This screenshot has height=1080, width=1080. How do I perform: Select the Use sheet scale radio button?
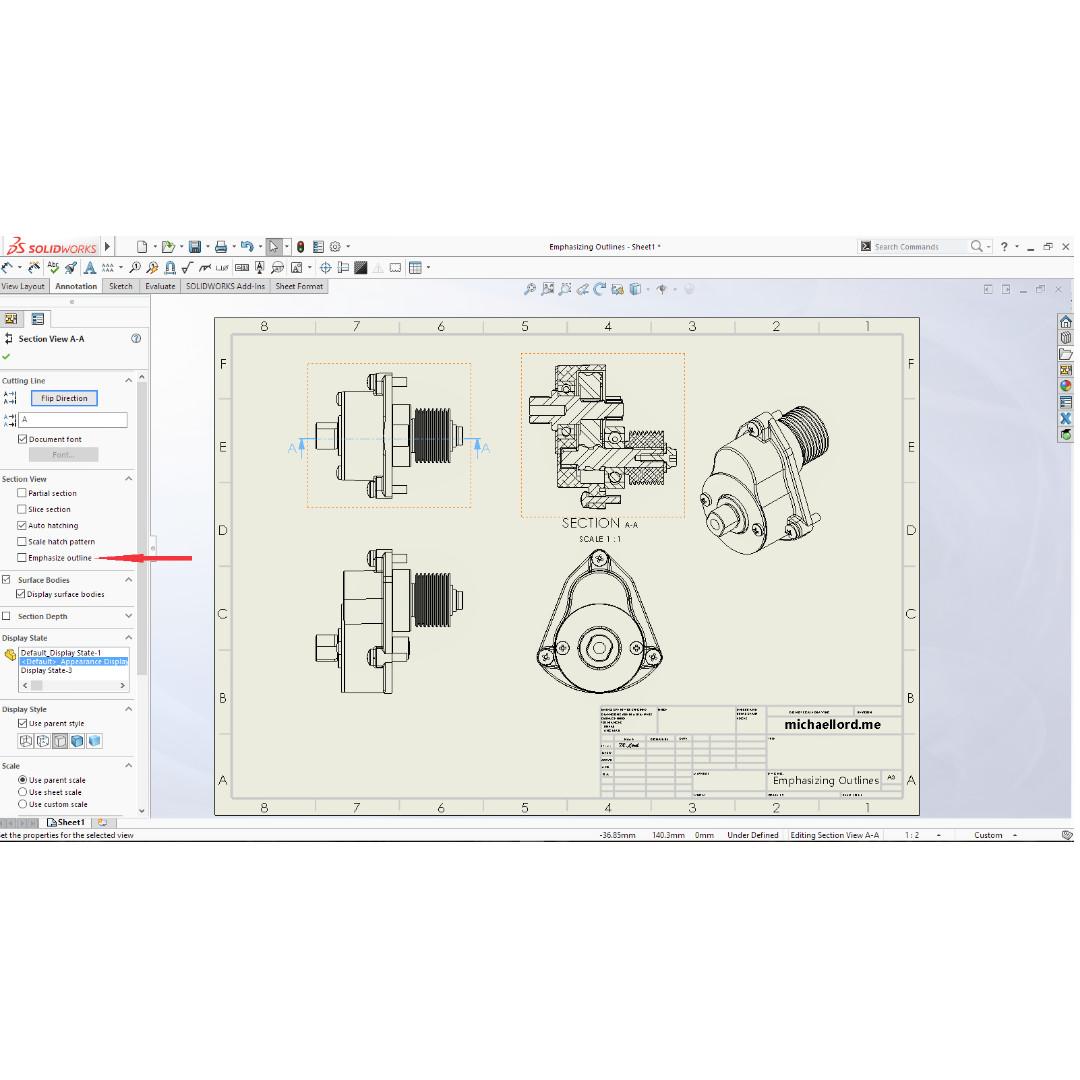point(23,792)
